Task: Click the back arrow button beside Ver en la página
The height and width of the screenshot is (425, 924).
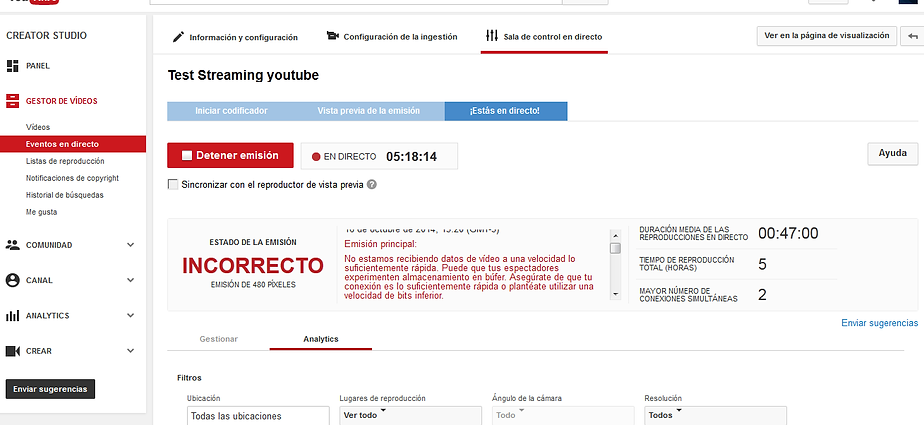Action: (913, 36)
